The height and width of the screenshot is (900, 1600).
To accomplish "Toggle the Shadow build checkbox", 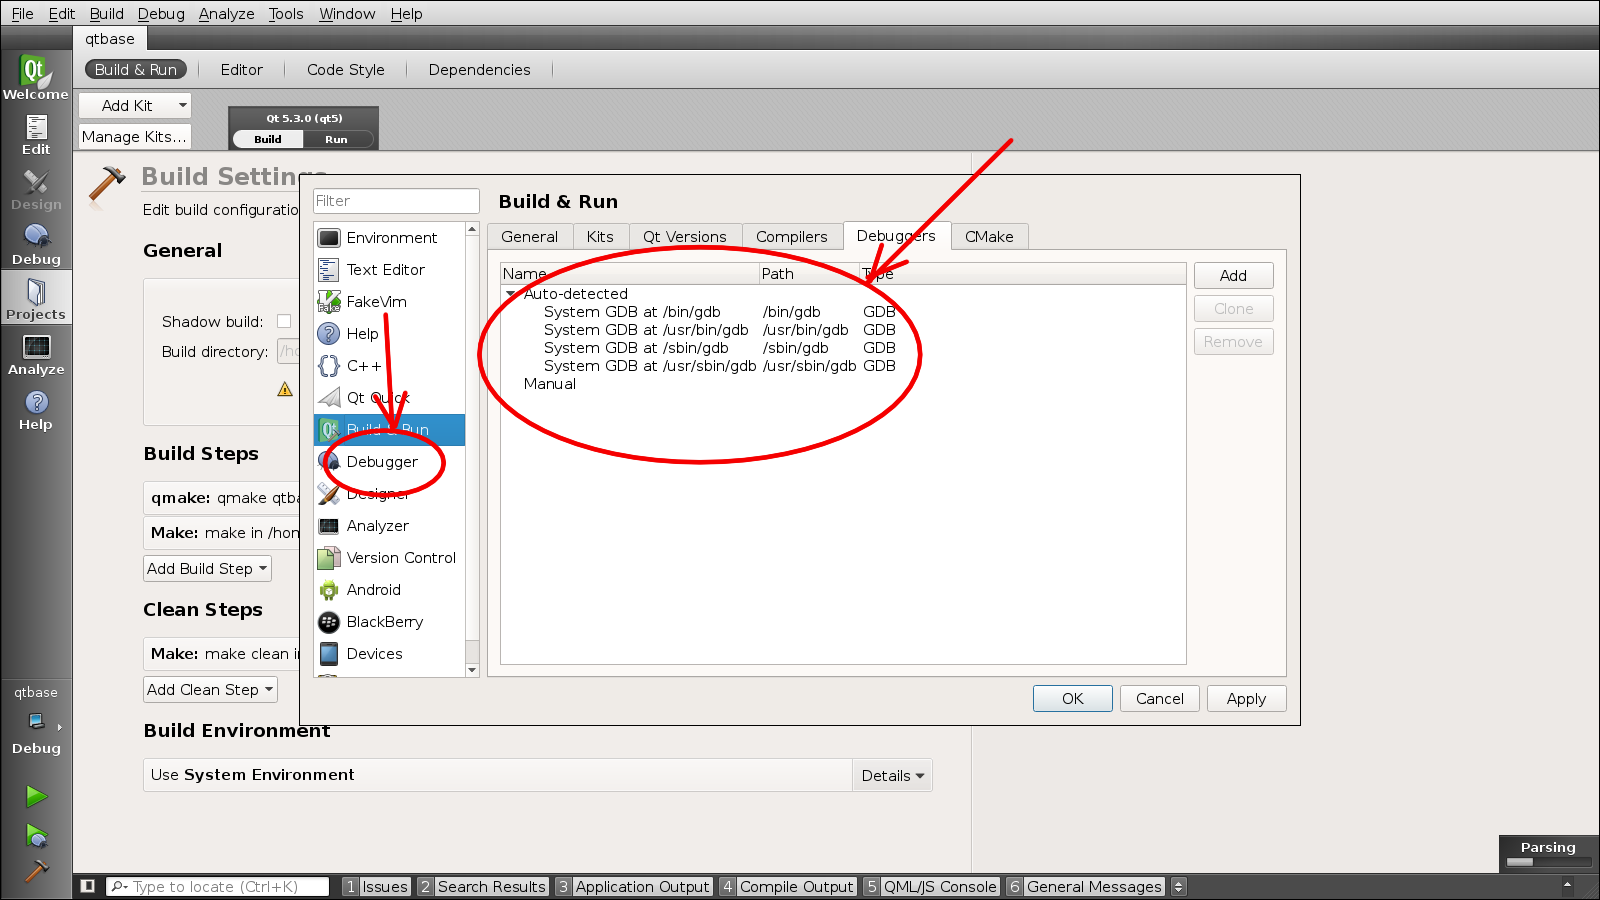I will pyautogui.click(x=284, y=321).
